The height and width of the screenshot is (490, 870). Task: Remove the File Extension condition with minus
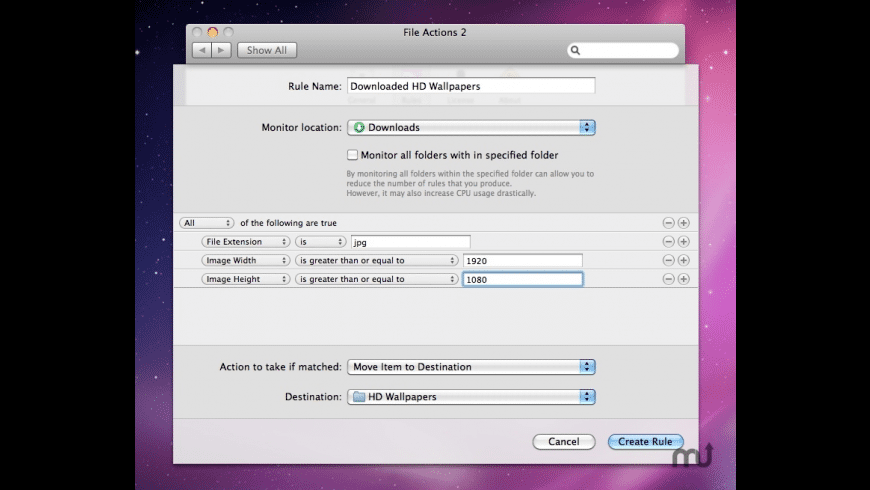pyautogui.click(x=668, y=242)
